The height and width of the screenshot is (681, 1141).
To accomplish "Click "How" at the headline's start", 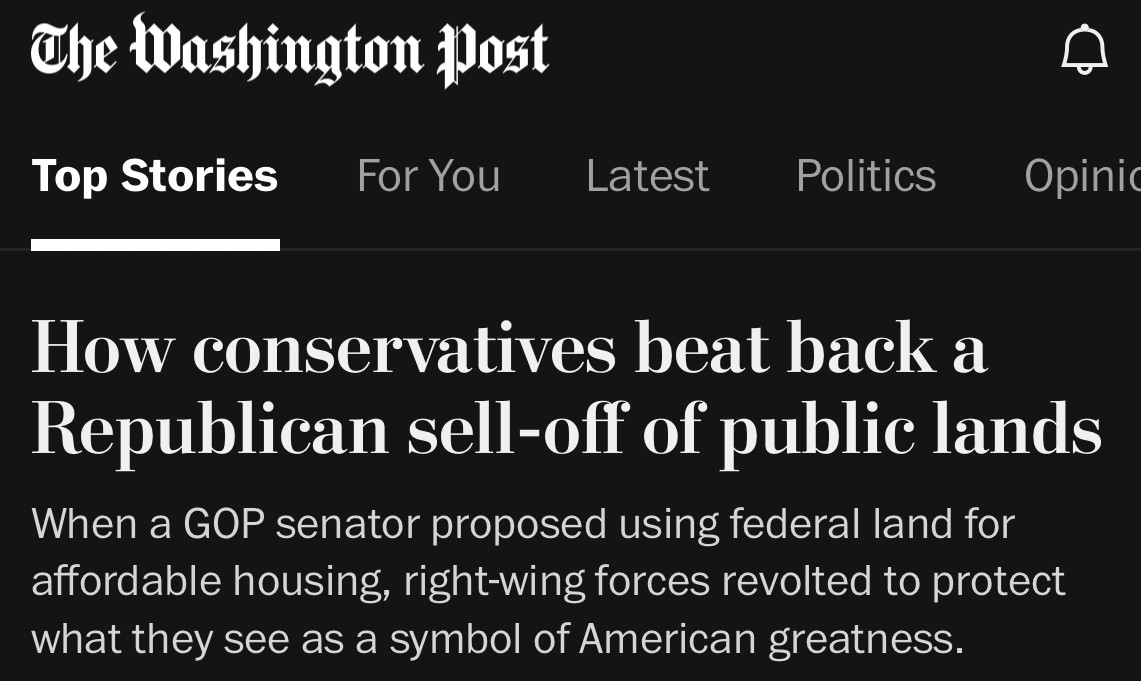I will pyautogui.click(x=103, y=348).
